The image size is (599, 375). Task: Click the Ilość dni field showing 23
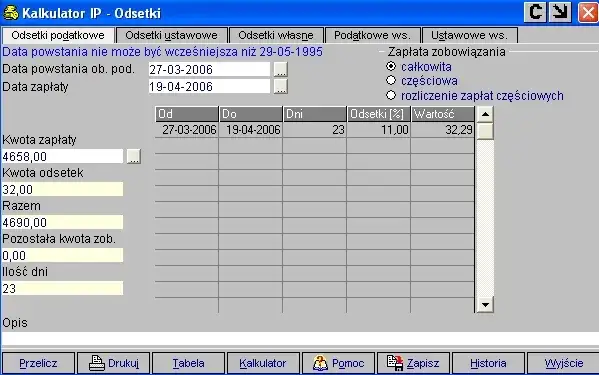click(x=63, y=288)
